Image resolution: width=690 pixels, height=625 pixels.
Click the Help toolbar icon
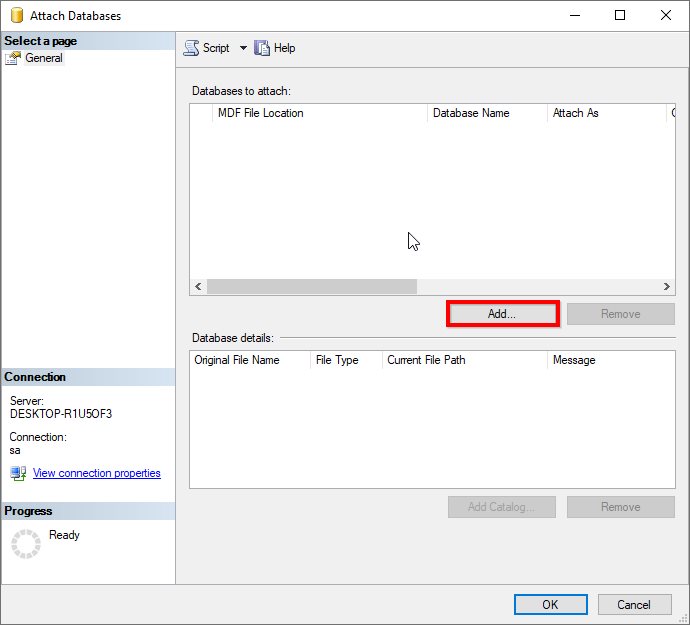coord(262,48)
